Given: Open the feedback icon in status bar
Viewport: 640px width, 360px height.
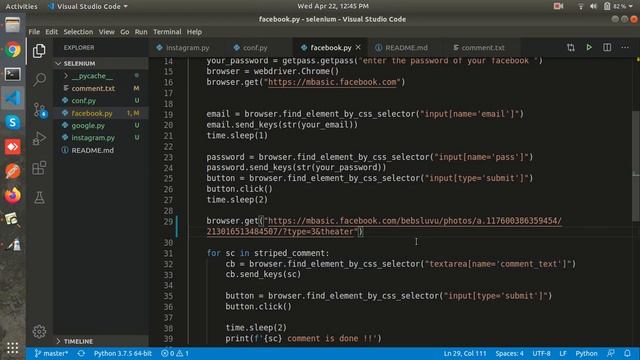Looking at the screenshot, I should pos(611,353).
